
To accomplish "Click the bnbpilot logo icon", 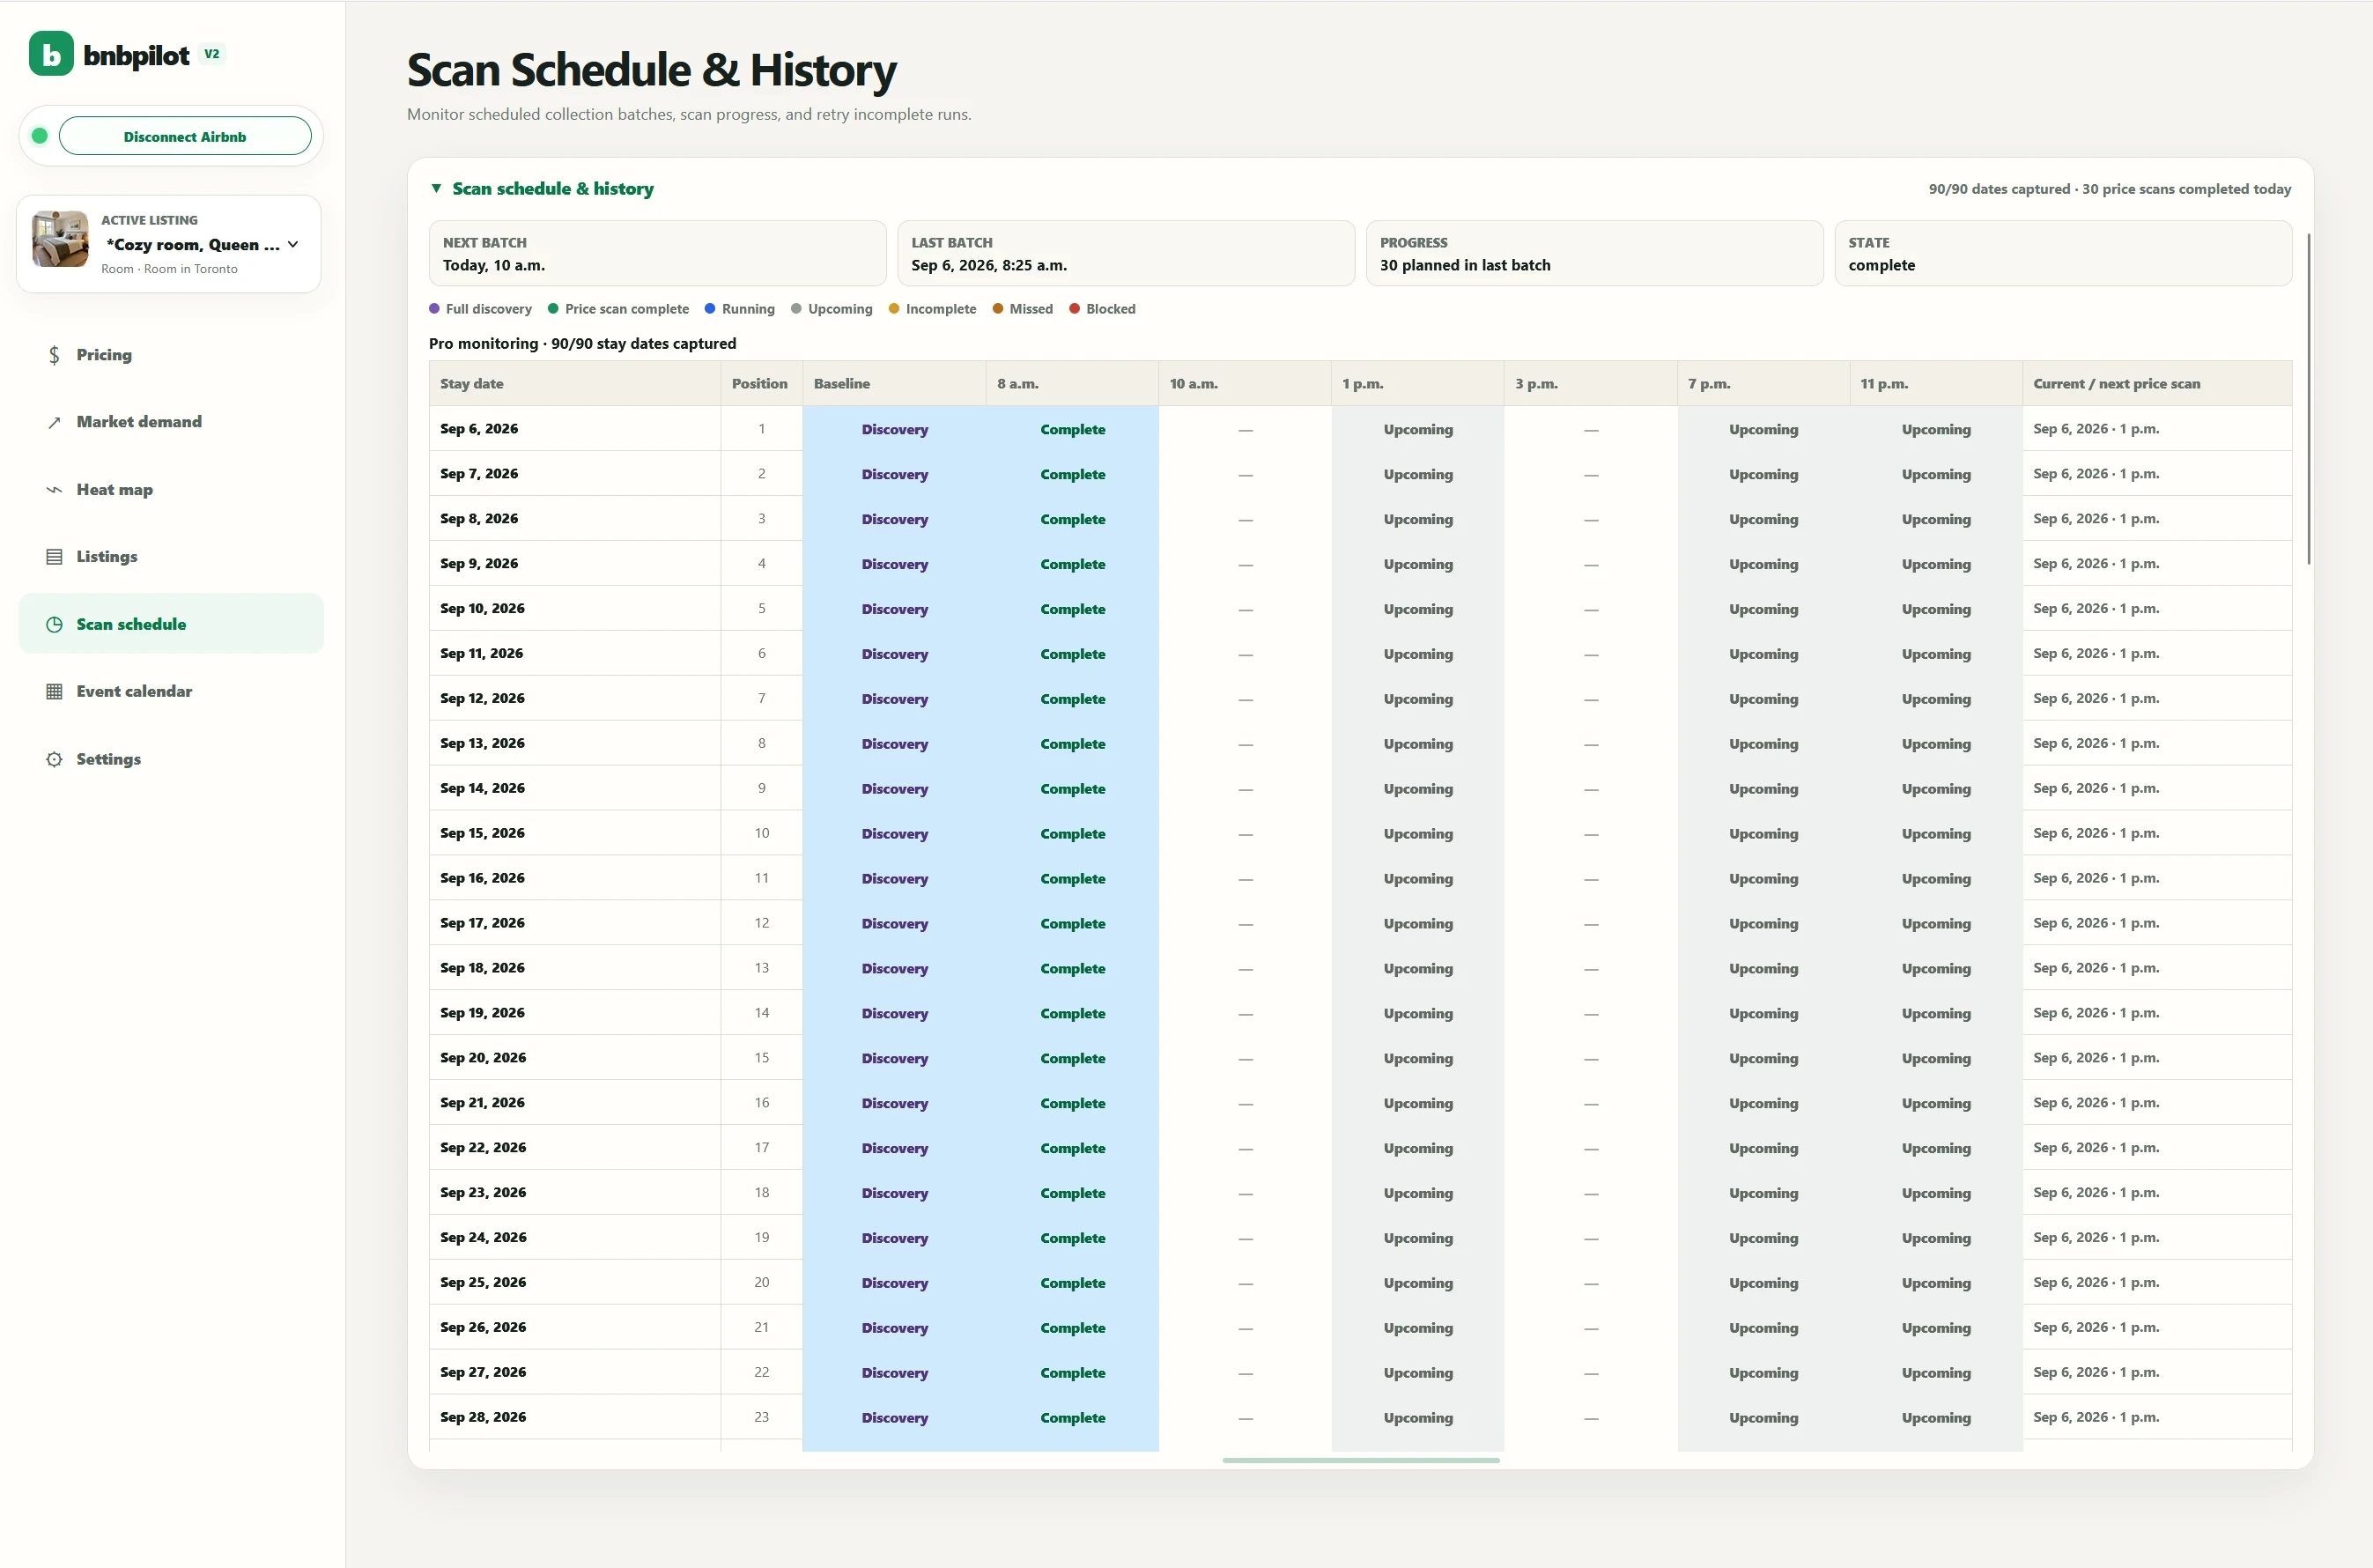I will (51, 54).
